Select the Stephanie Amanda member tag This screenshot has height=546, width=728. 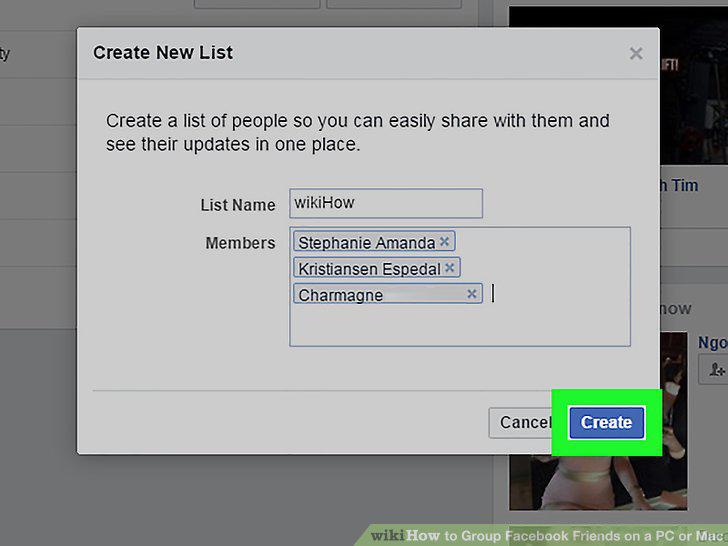pyautogui.click(x=366, y=242)
